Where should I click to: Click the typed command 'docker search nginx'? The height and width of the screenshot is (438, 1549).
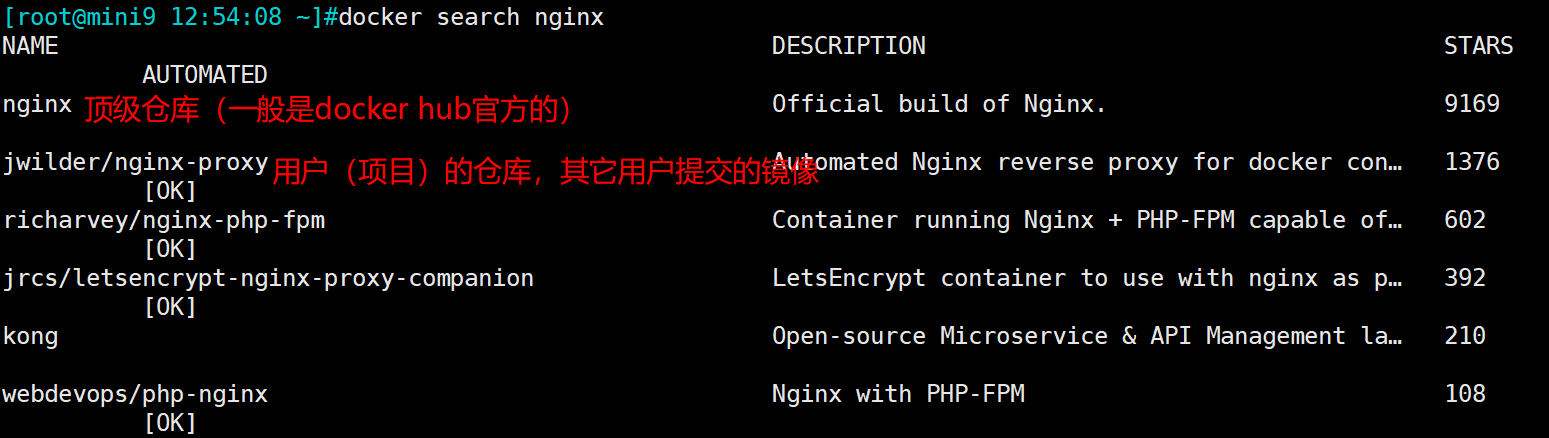click(471, 18)
